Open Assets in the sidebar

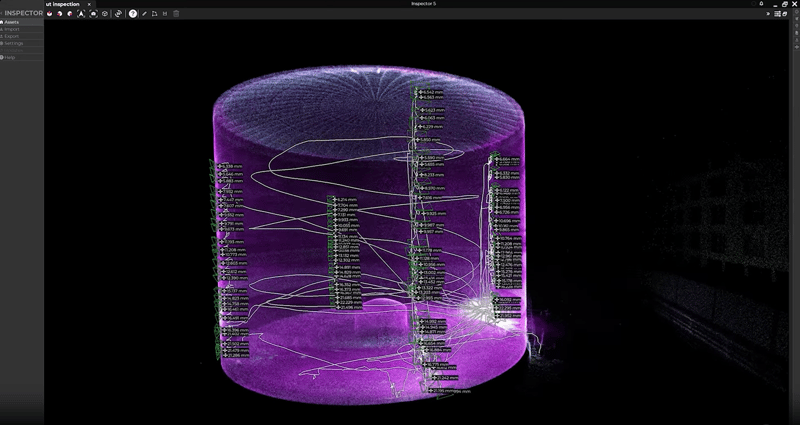pyautogui.click(x=21, y=22)
